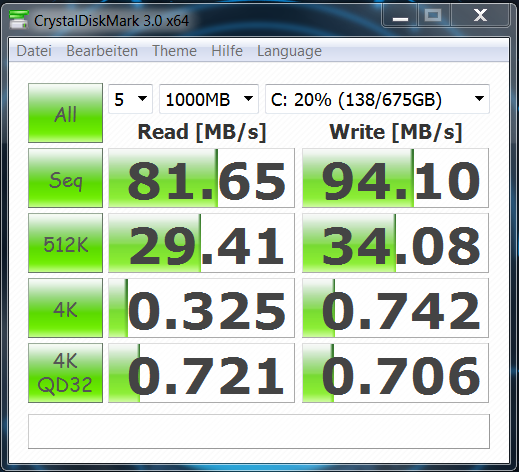Select the 4K QD32 read result 0.721
The height and width of the screenshot is (472, 519).
point(201,373)
